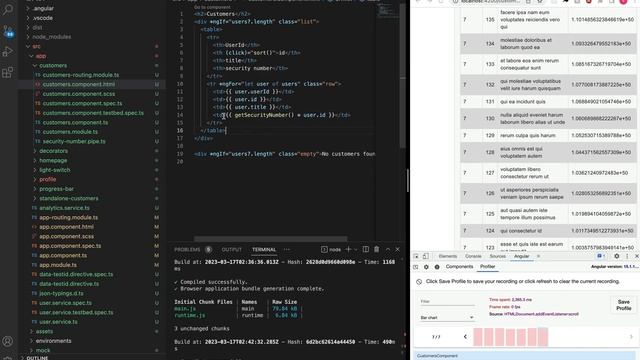Click the Save Profile button

point(623,305)
